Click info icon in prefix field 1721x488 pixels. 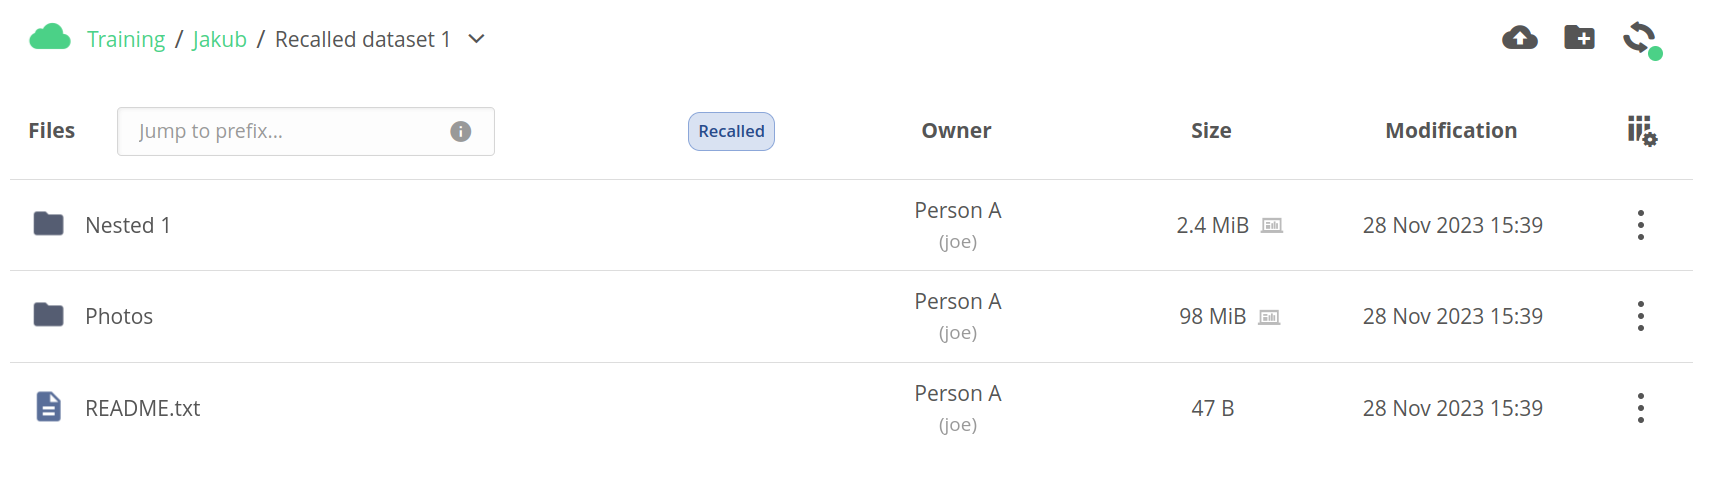point(460,132)
